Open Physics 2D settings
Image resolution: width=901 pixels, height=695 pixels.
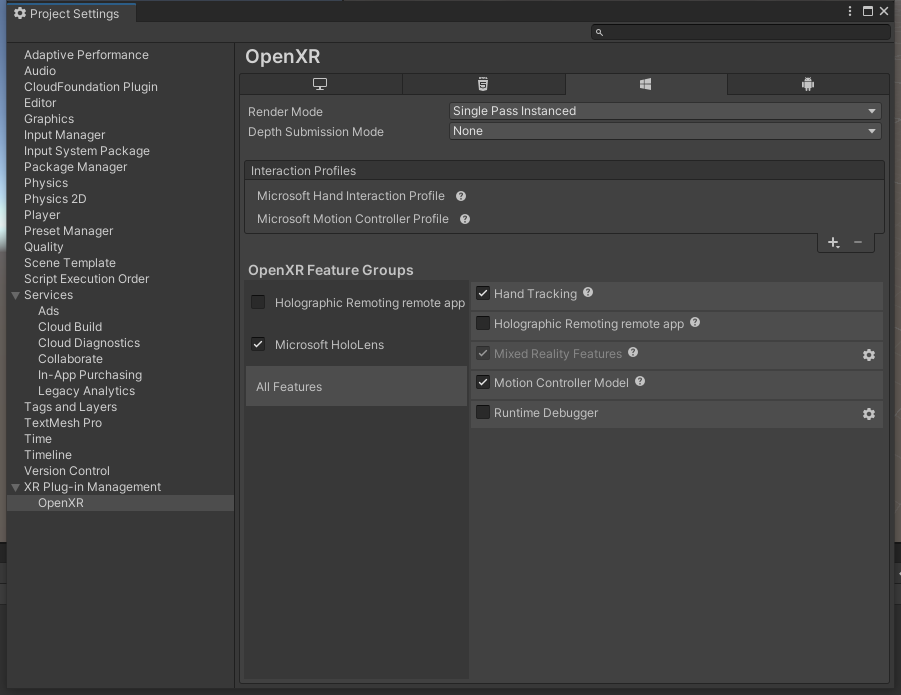coord(55,199)
